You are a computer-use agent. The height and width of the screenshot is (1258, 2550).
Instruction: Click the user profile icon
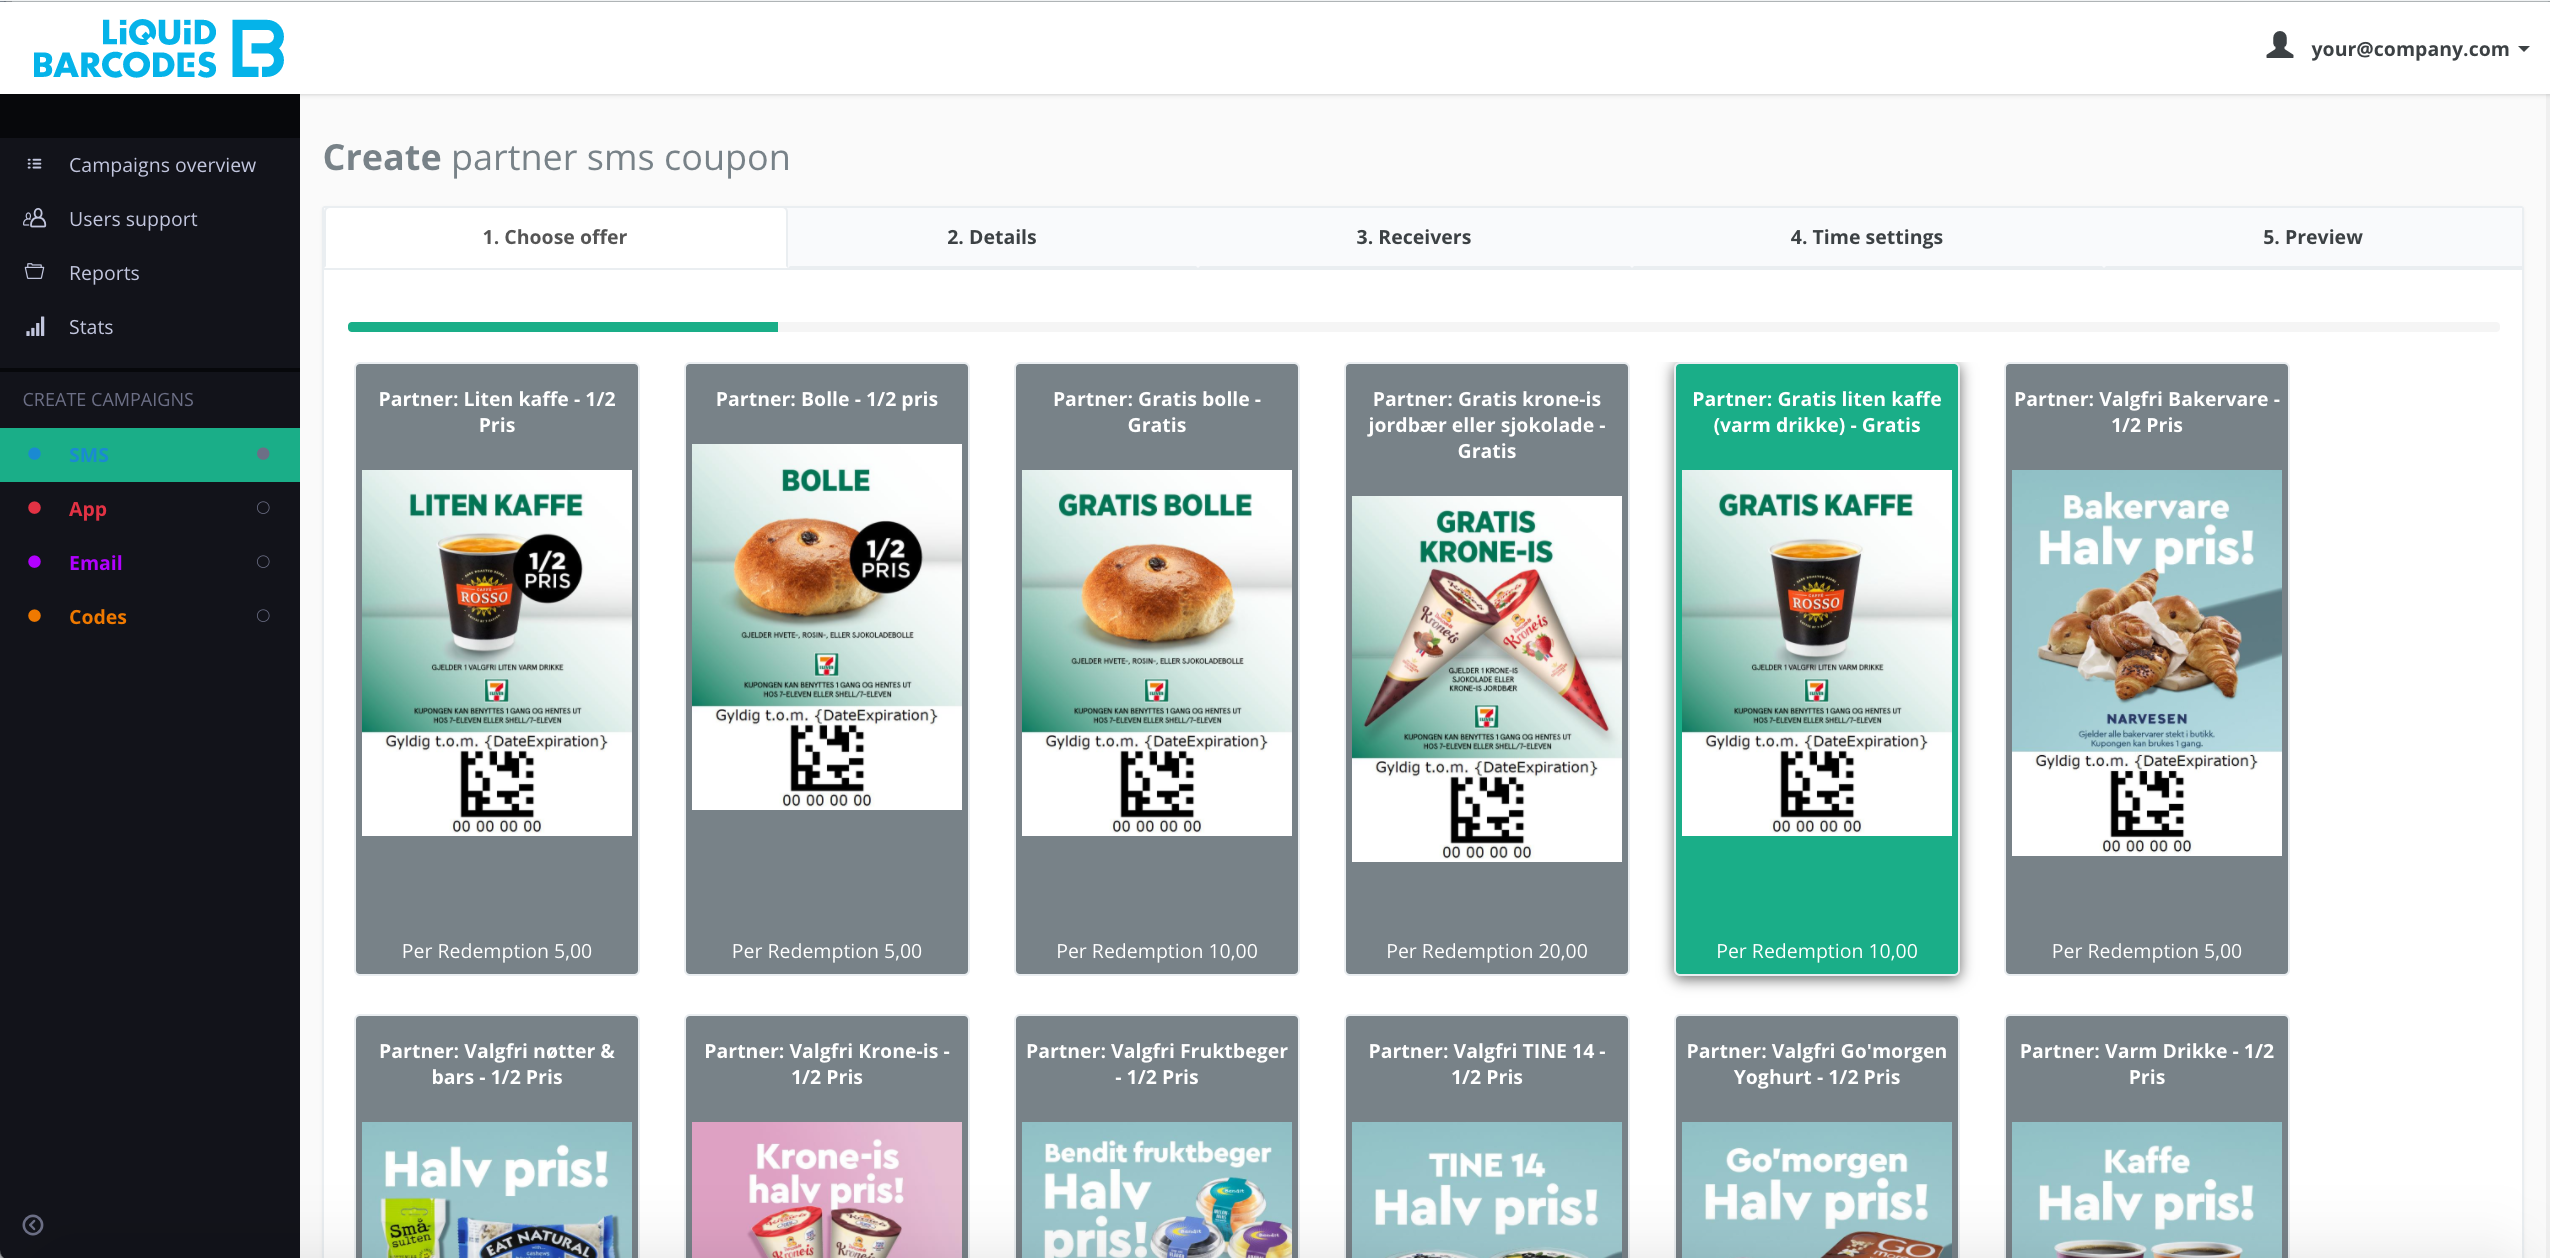pyautogui.click(x=2279, y=46)
